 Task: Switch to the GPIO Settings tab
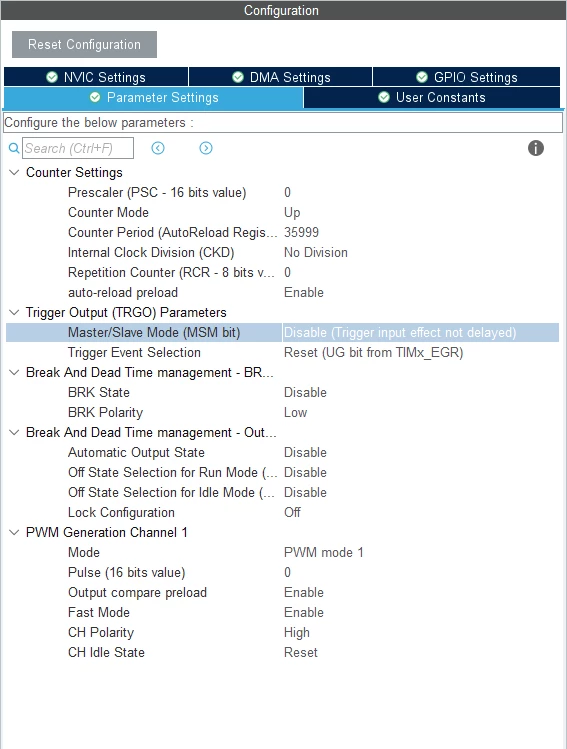pos(467,77)
